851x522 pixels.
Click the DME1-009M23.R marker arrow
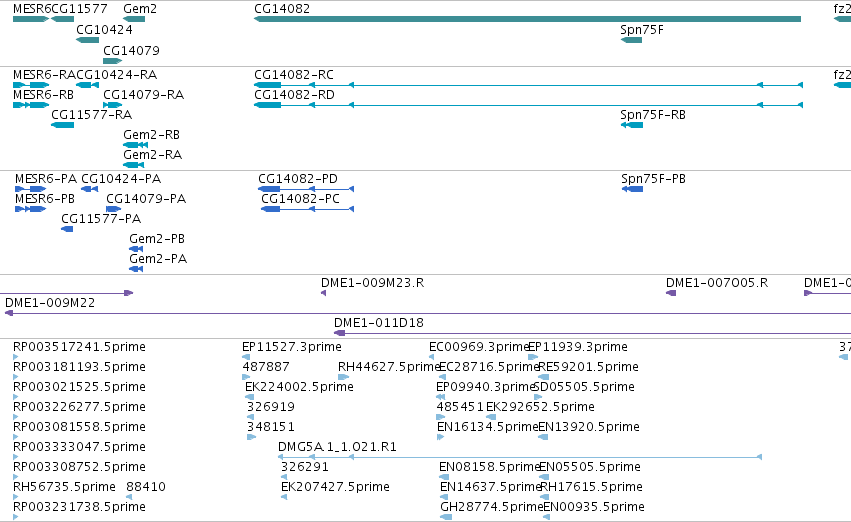323,293
